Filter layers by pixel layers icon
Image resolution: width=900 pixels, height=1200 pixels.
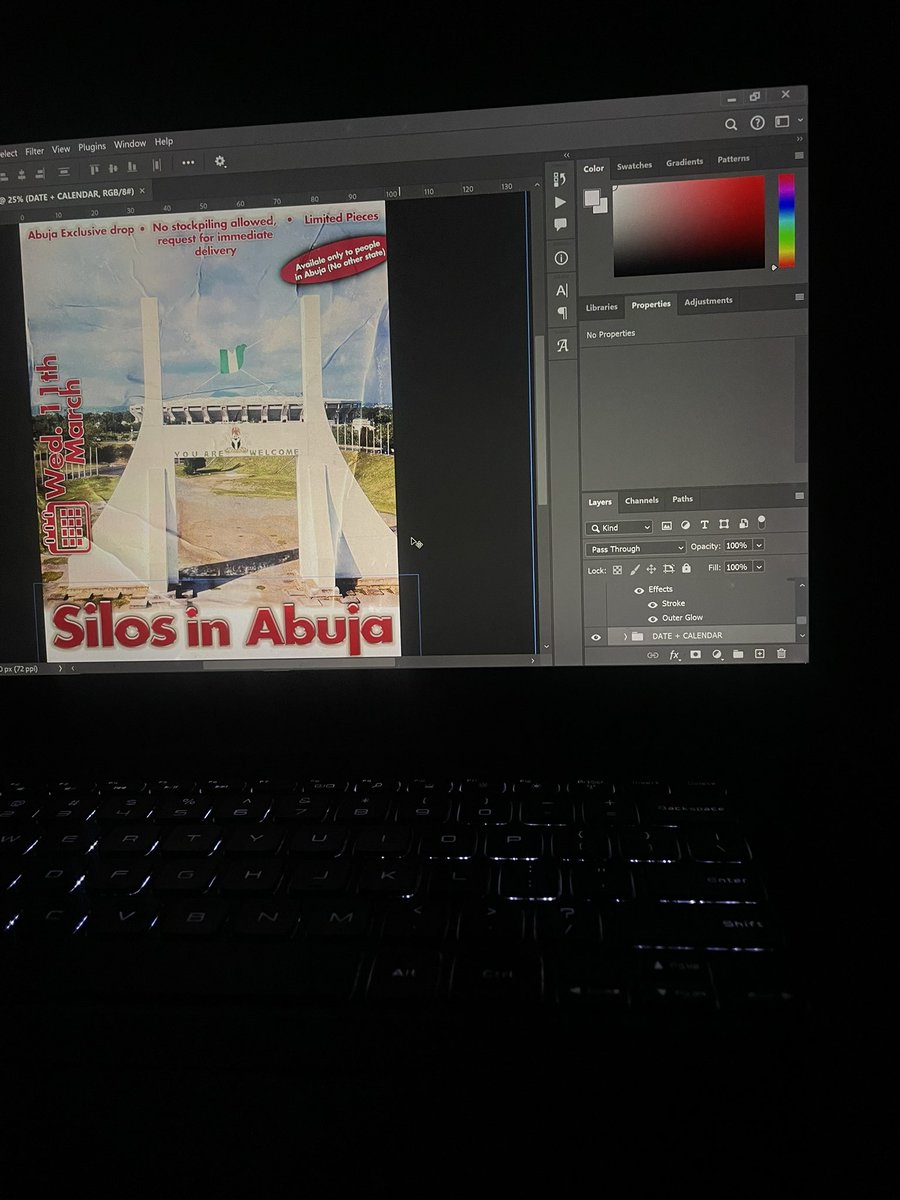tap(667, 525)
